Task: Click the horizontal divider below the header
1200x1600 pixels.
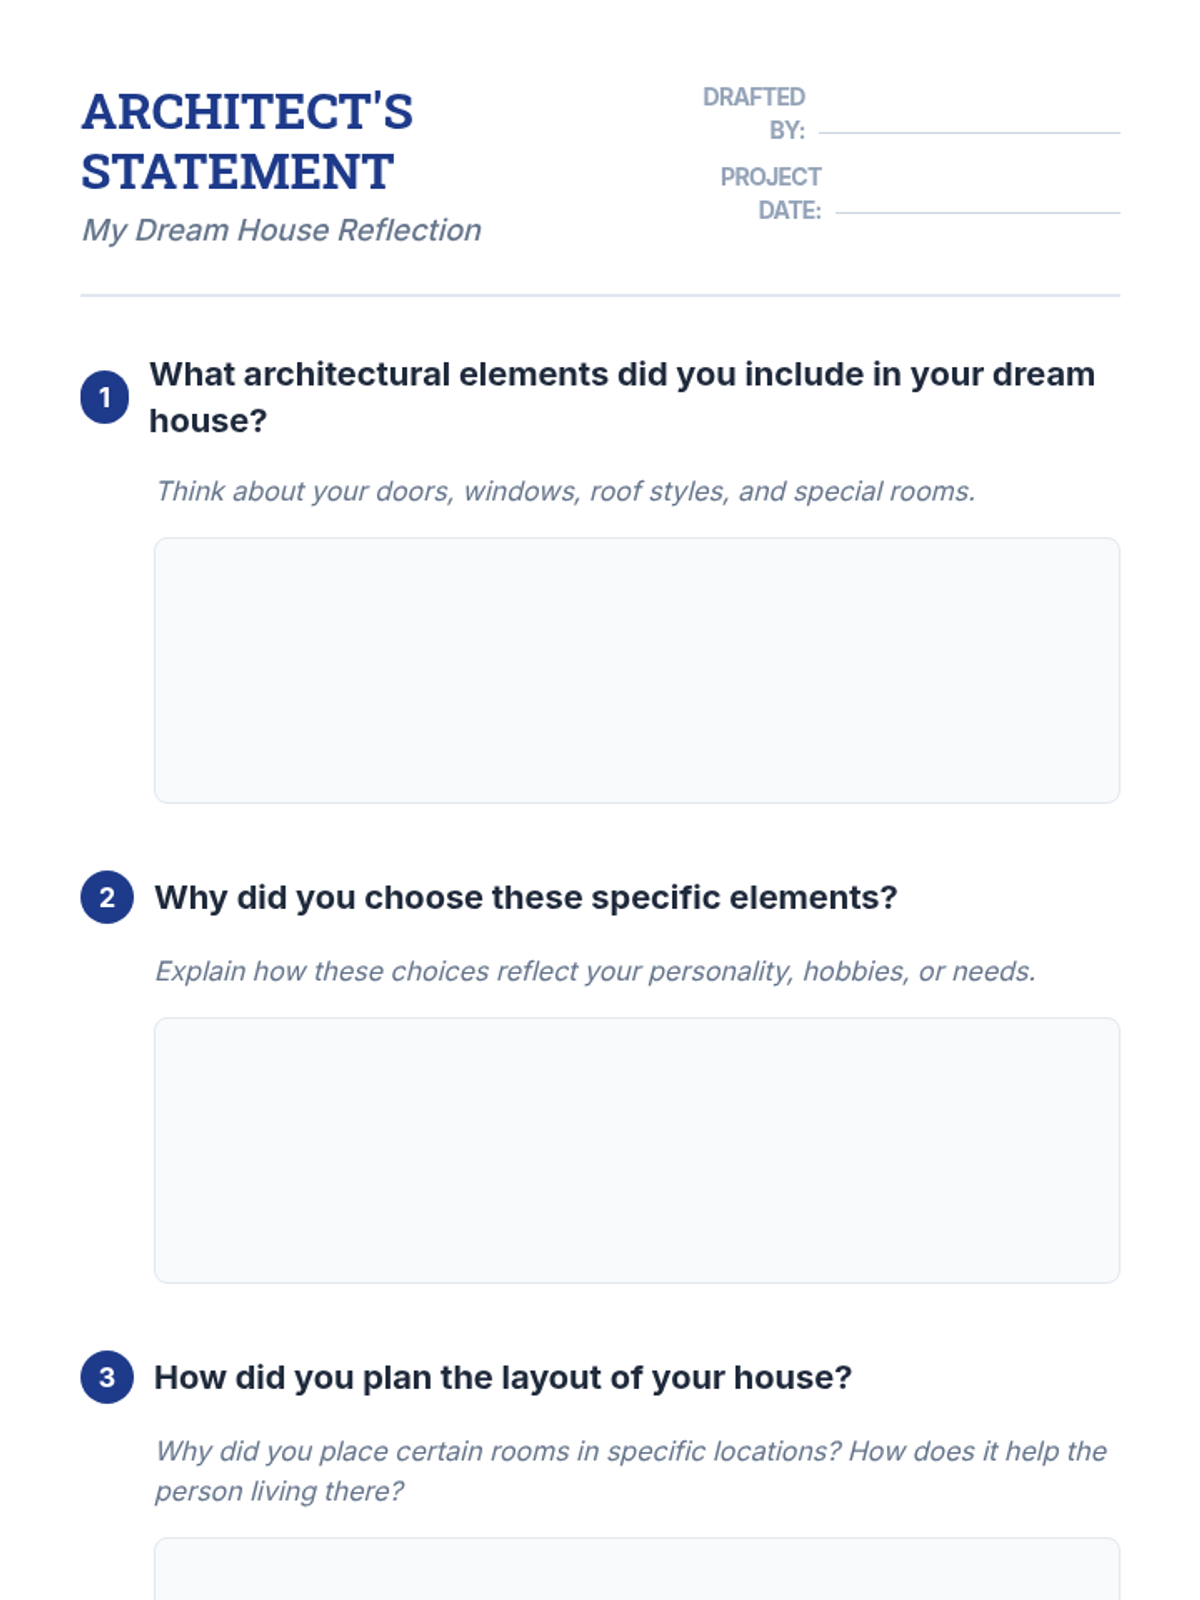Action: point(600,295)
